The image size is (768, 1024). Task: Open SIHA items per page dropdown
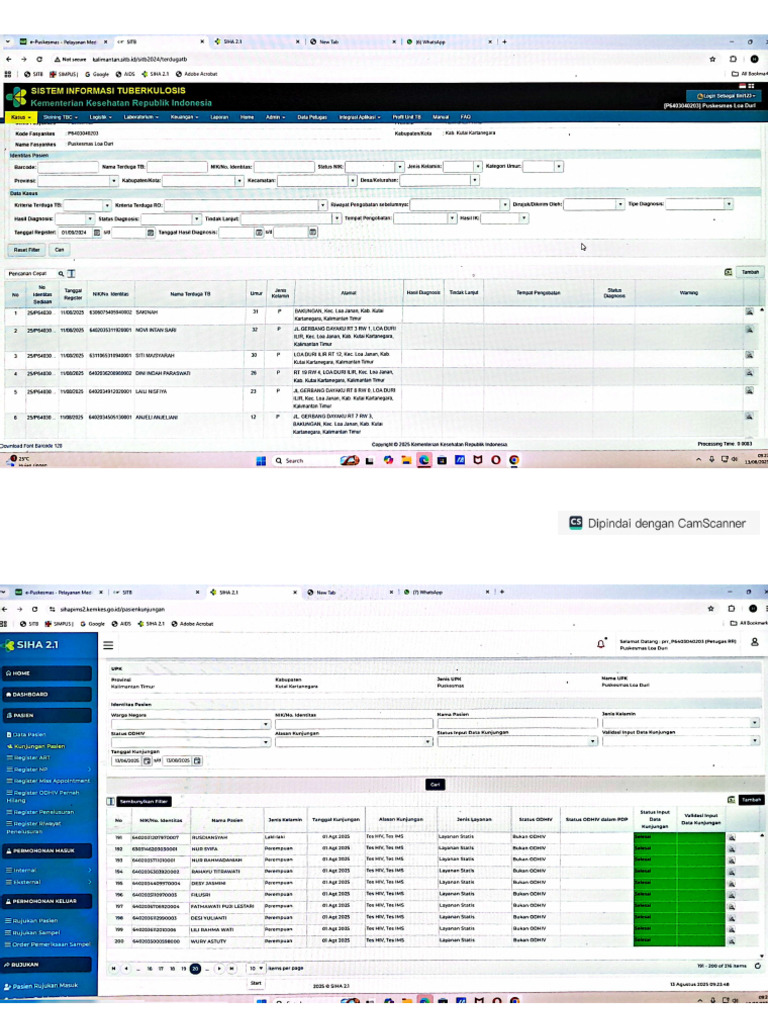point(256,968)
